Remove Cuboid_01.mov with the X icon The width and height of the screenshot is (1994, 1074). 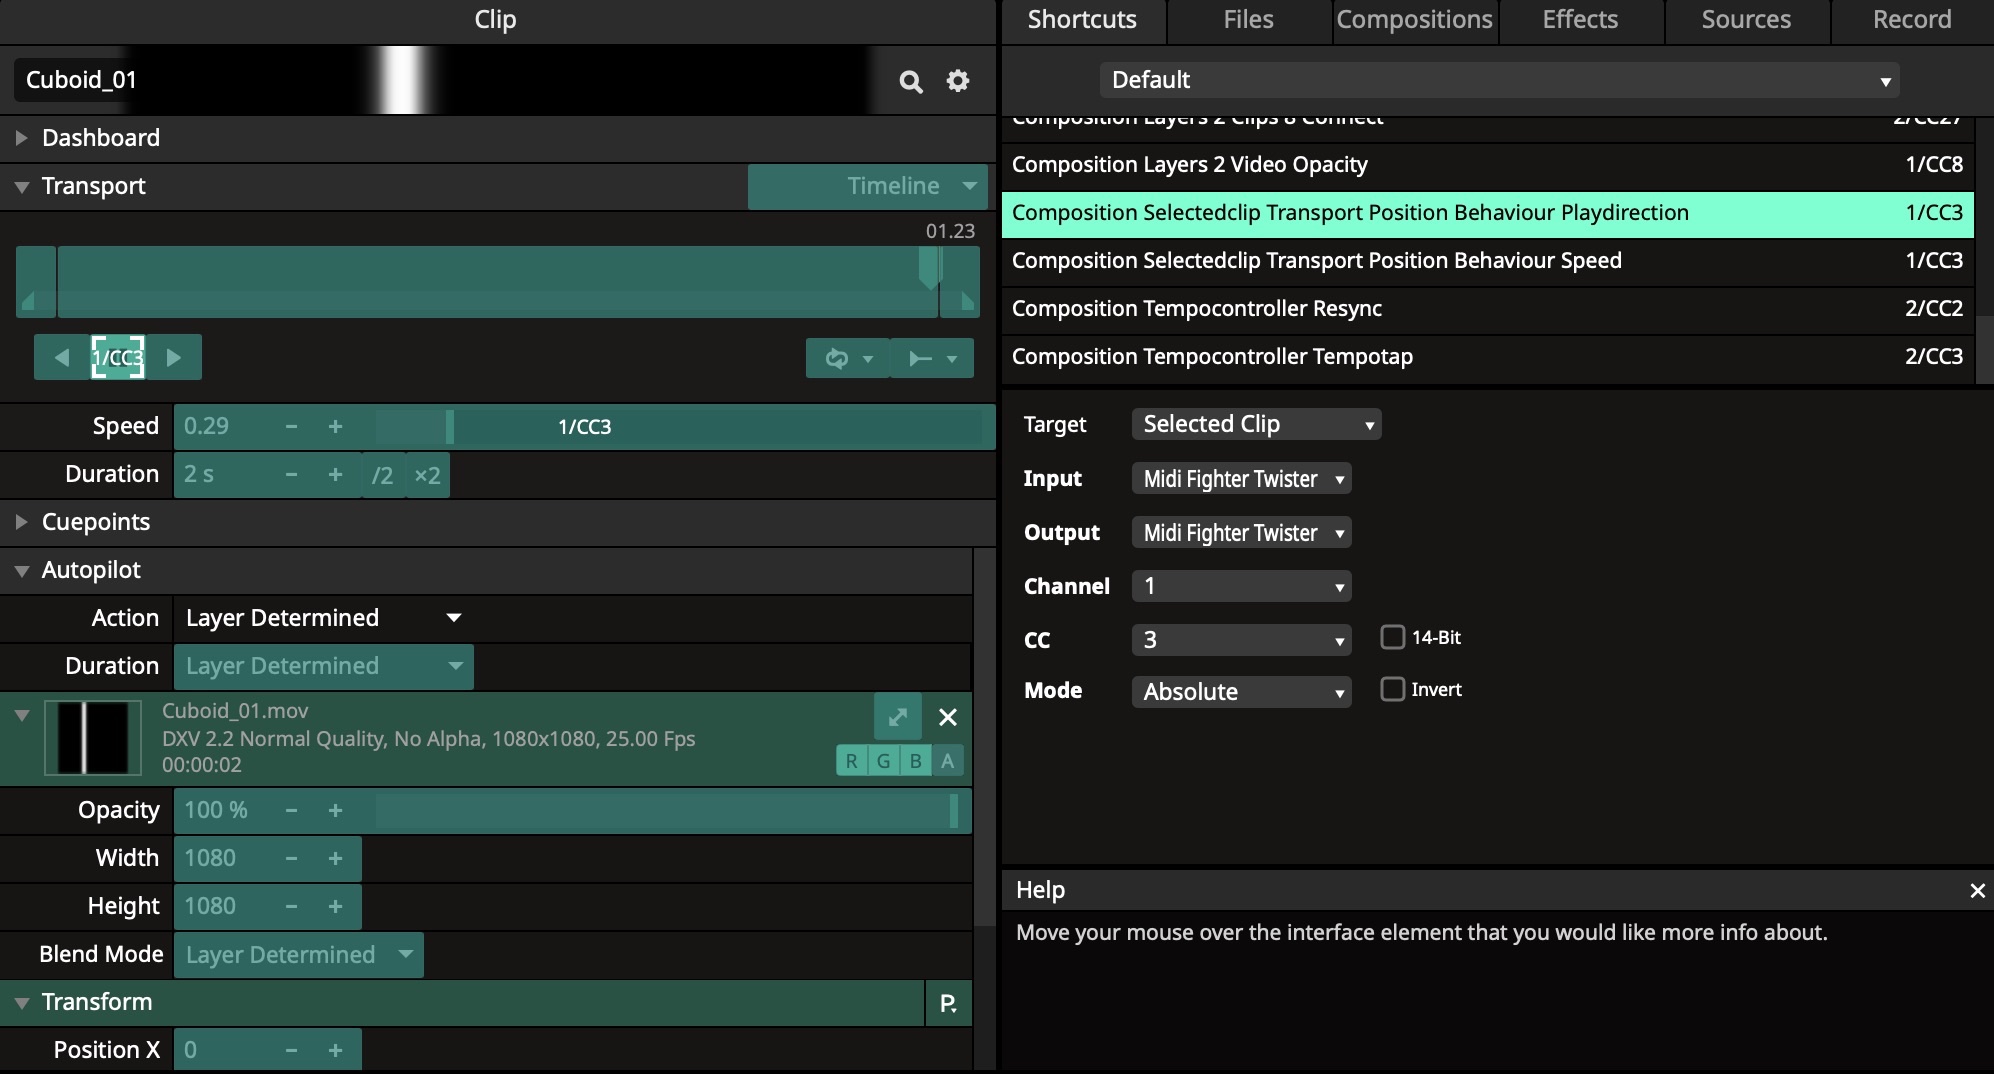tap(948, 717)
